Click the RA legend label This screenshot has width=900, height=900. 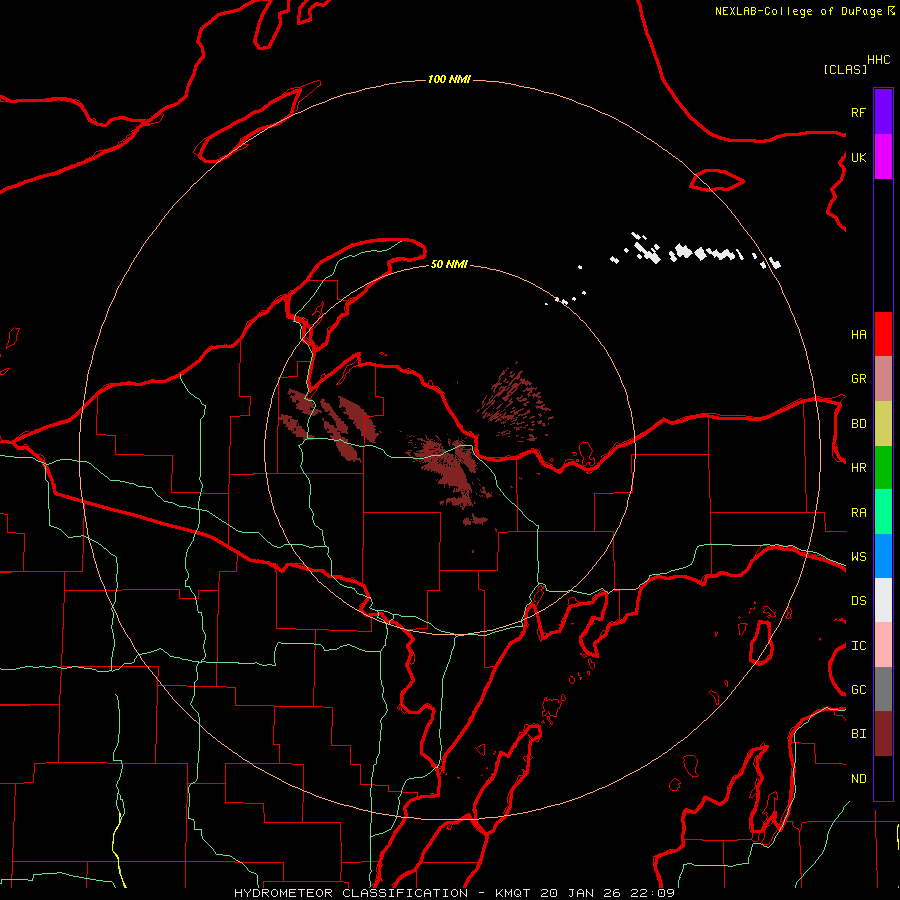pos(858,512)
